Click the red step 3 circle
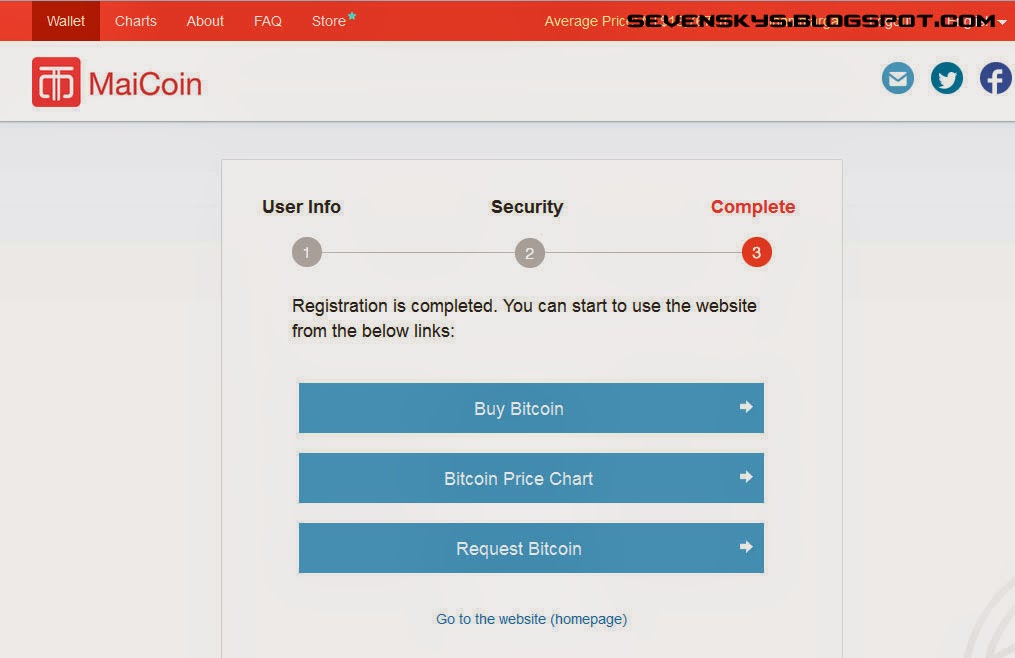Viewport: 1015px width, 658px height. pyautogui.click(x=756, y=253)
